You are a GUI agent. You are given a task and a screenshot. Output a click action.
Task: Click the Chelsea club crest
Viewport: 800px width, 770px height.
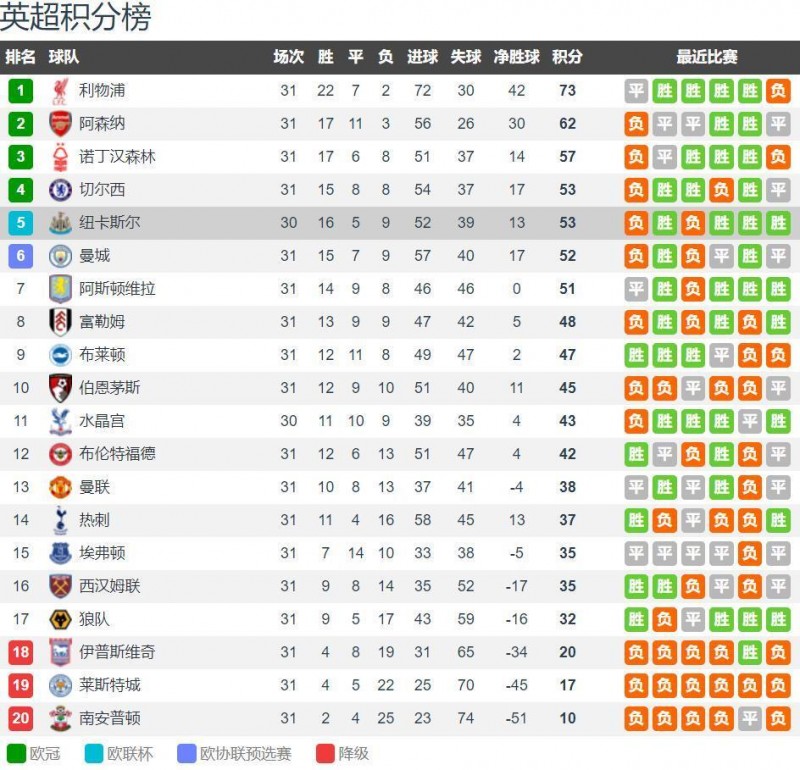[60, 190]
